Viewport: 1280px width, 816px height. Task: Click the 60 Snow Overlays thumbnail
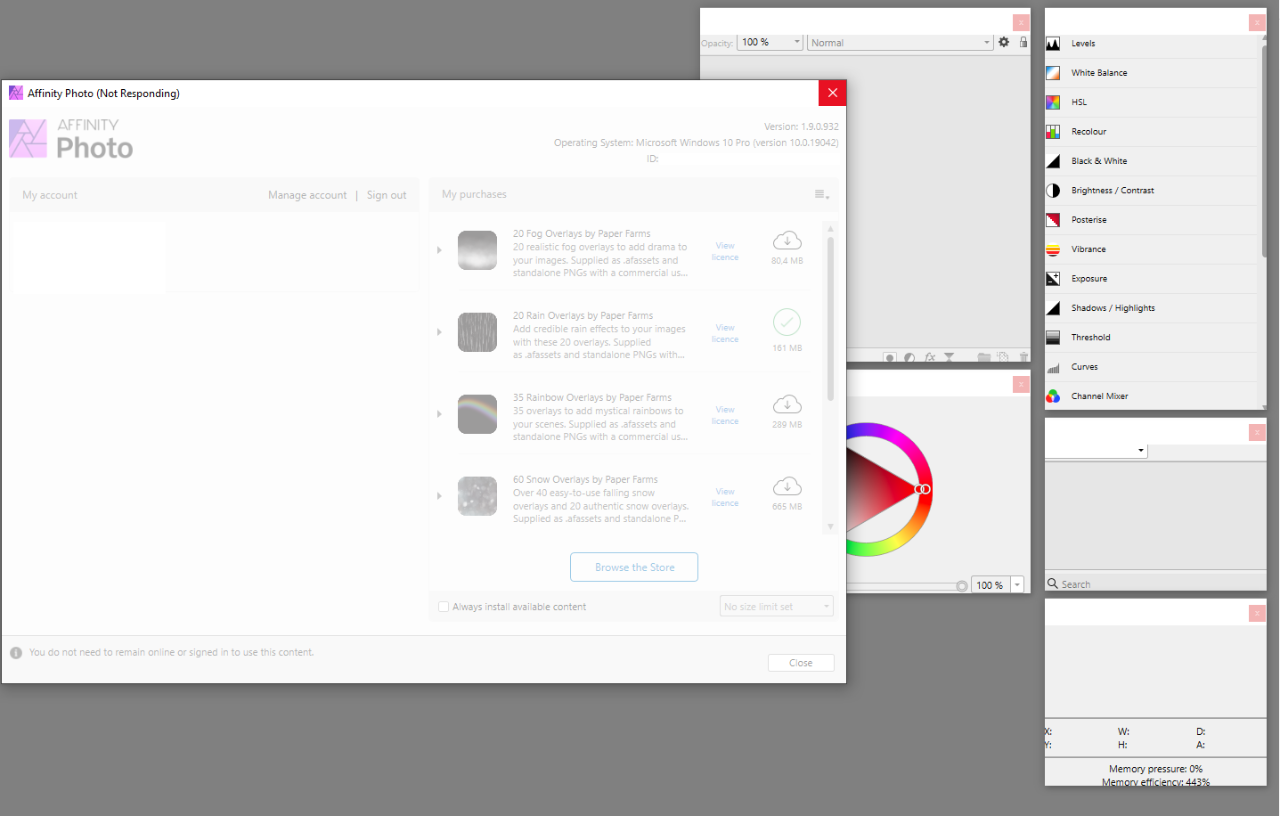point(477,496)
